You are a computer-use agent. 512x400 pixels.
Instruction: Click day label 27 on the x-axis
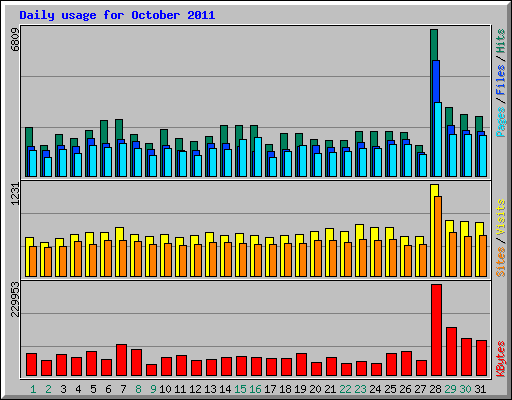tap(420, 389)
